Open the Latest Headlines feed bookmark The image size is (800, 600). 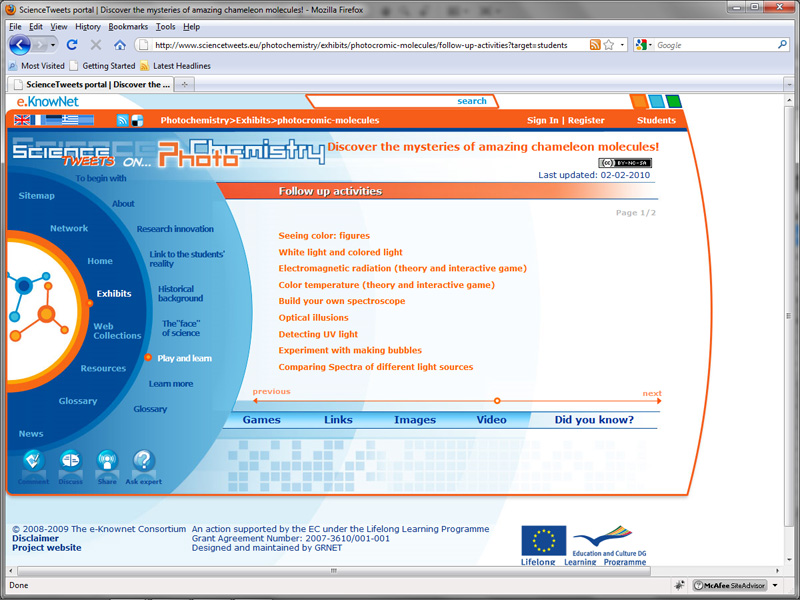[x=175, y=66]
